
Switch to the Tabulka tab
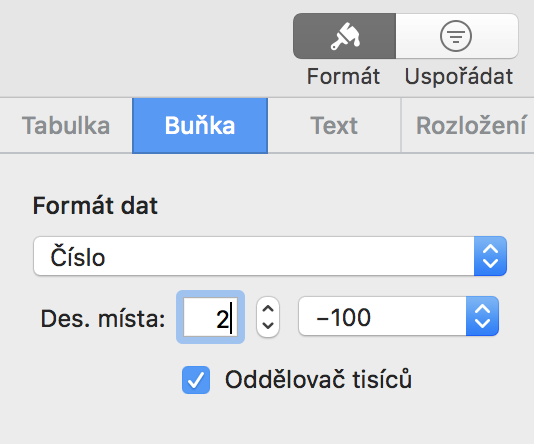[66, 126]
